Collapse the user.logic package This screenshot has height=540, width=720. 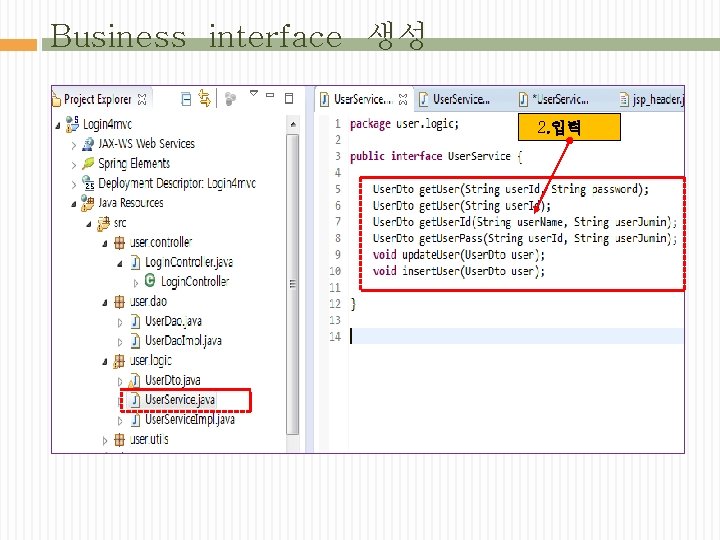click(105, 362)
